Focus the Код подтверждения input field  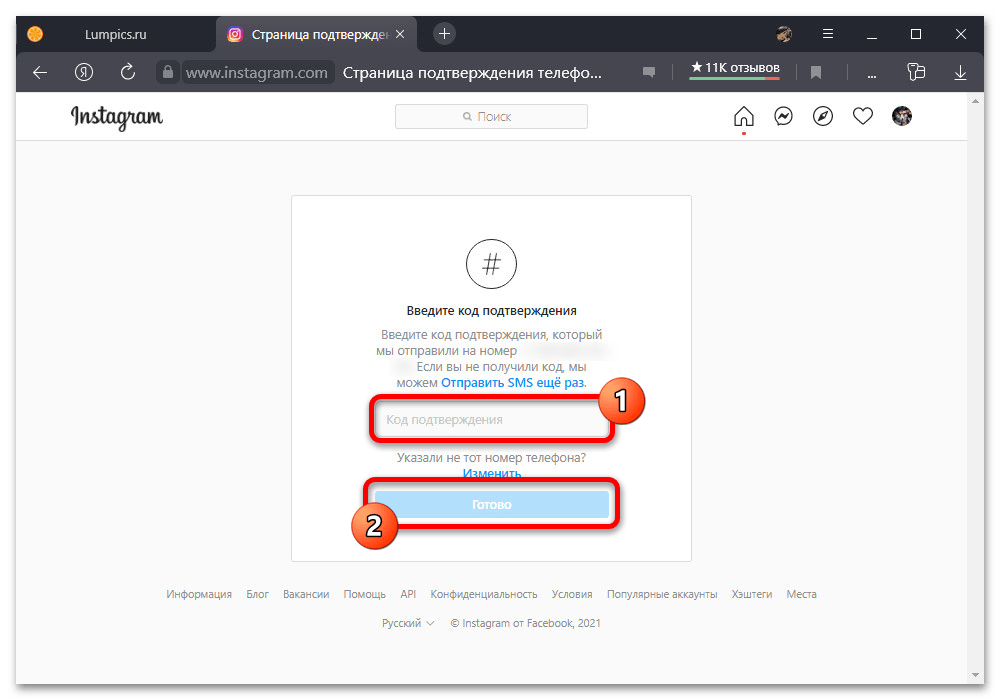tap(491, 420)
